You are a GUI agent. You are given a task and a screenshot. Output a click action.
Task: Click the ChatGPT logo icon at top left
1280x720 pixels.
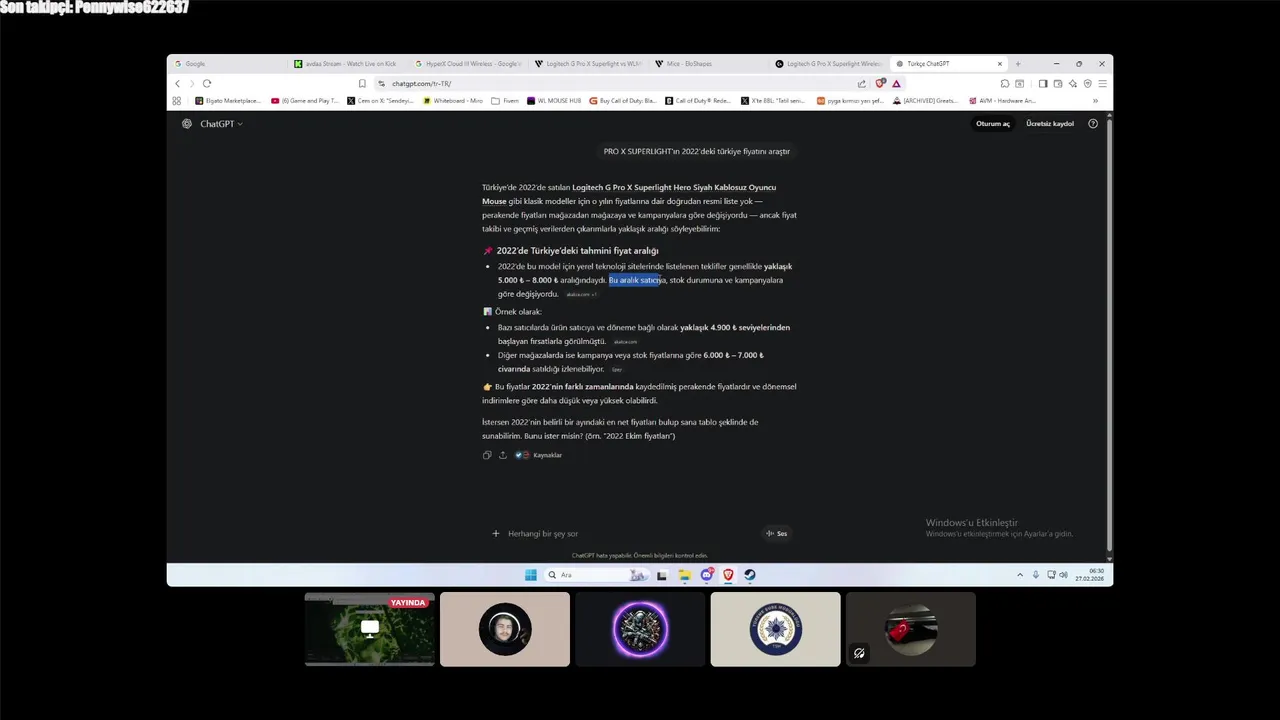[187, 124]
